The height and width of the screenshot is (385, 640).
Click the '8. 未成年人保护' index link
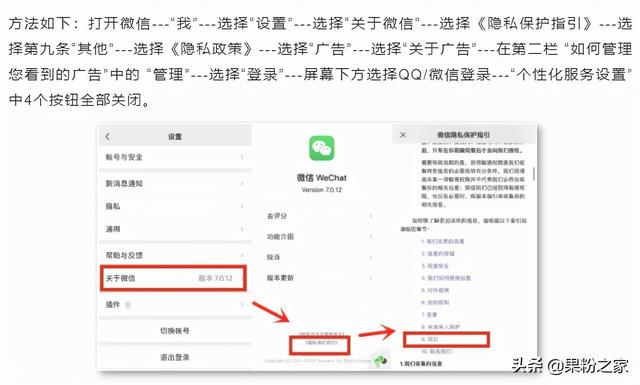coord(440,327)
